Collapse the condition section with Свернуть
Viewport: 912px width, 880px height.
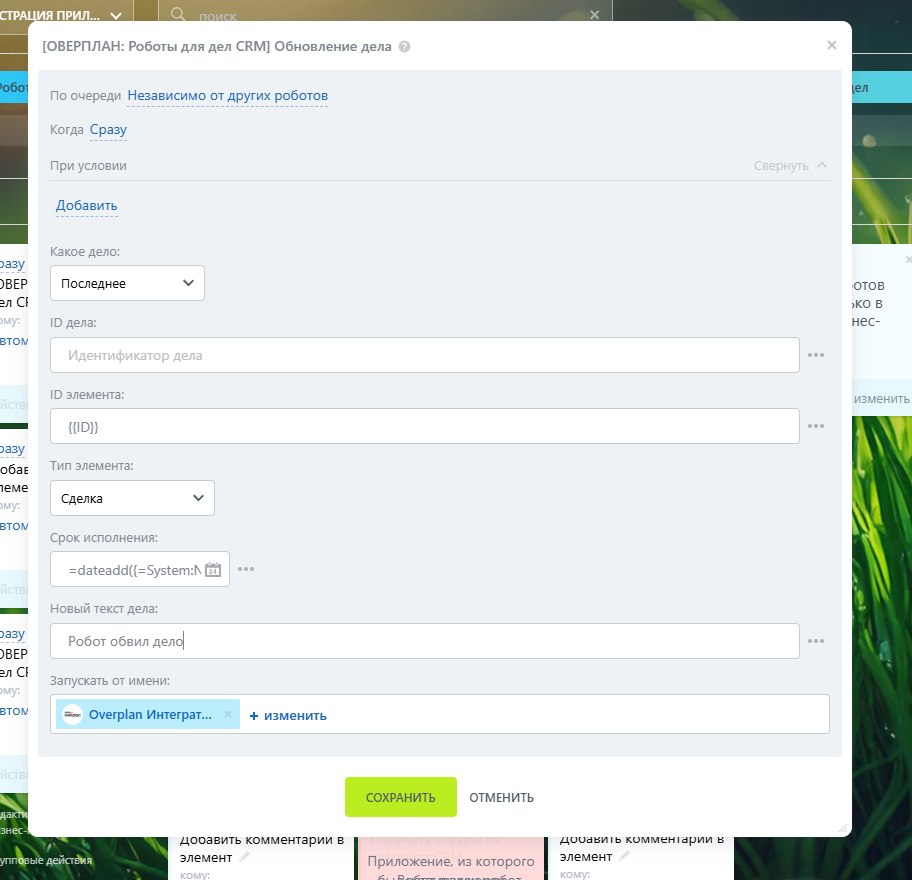click(790, 166)
